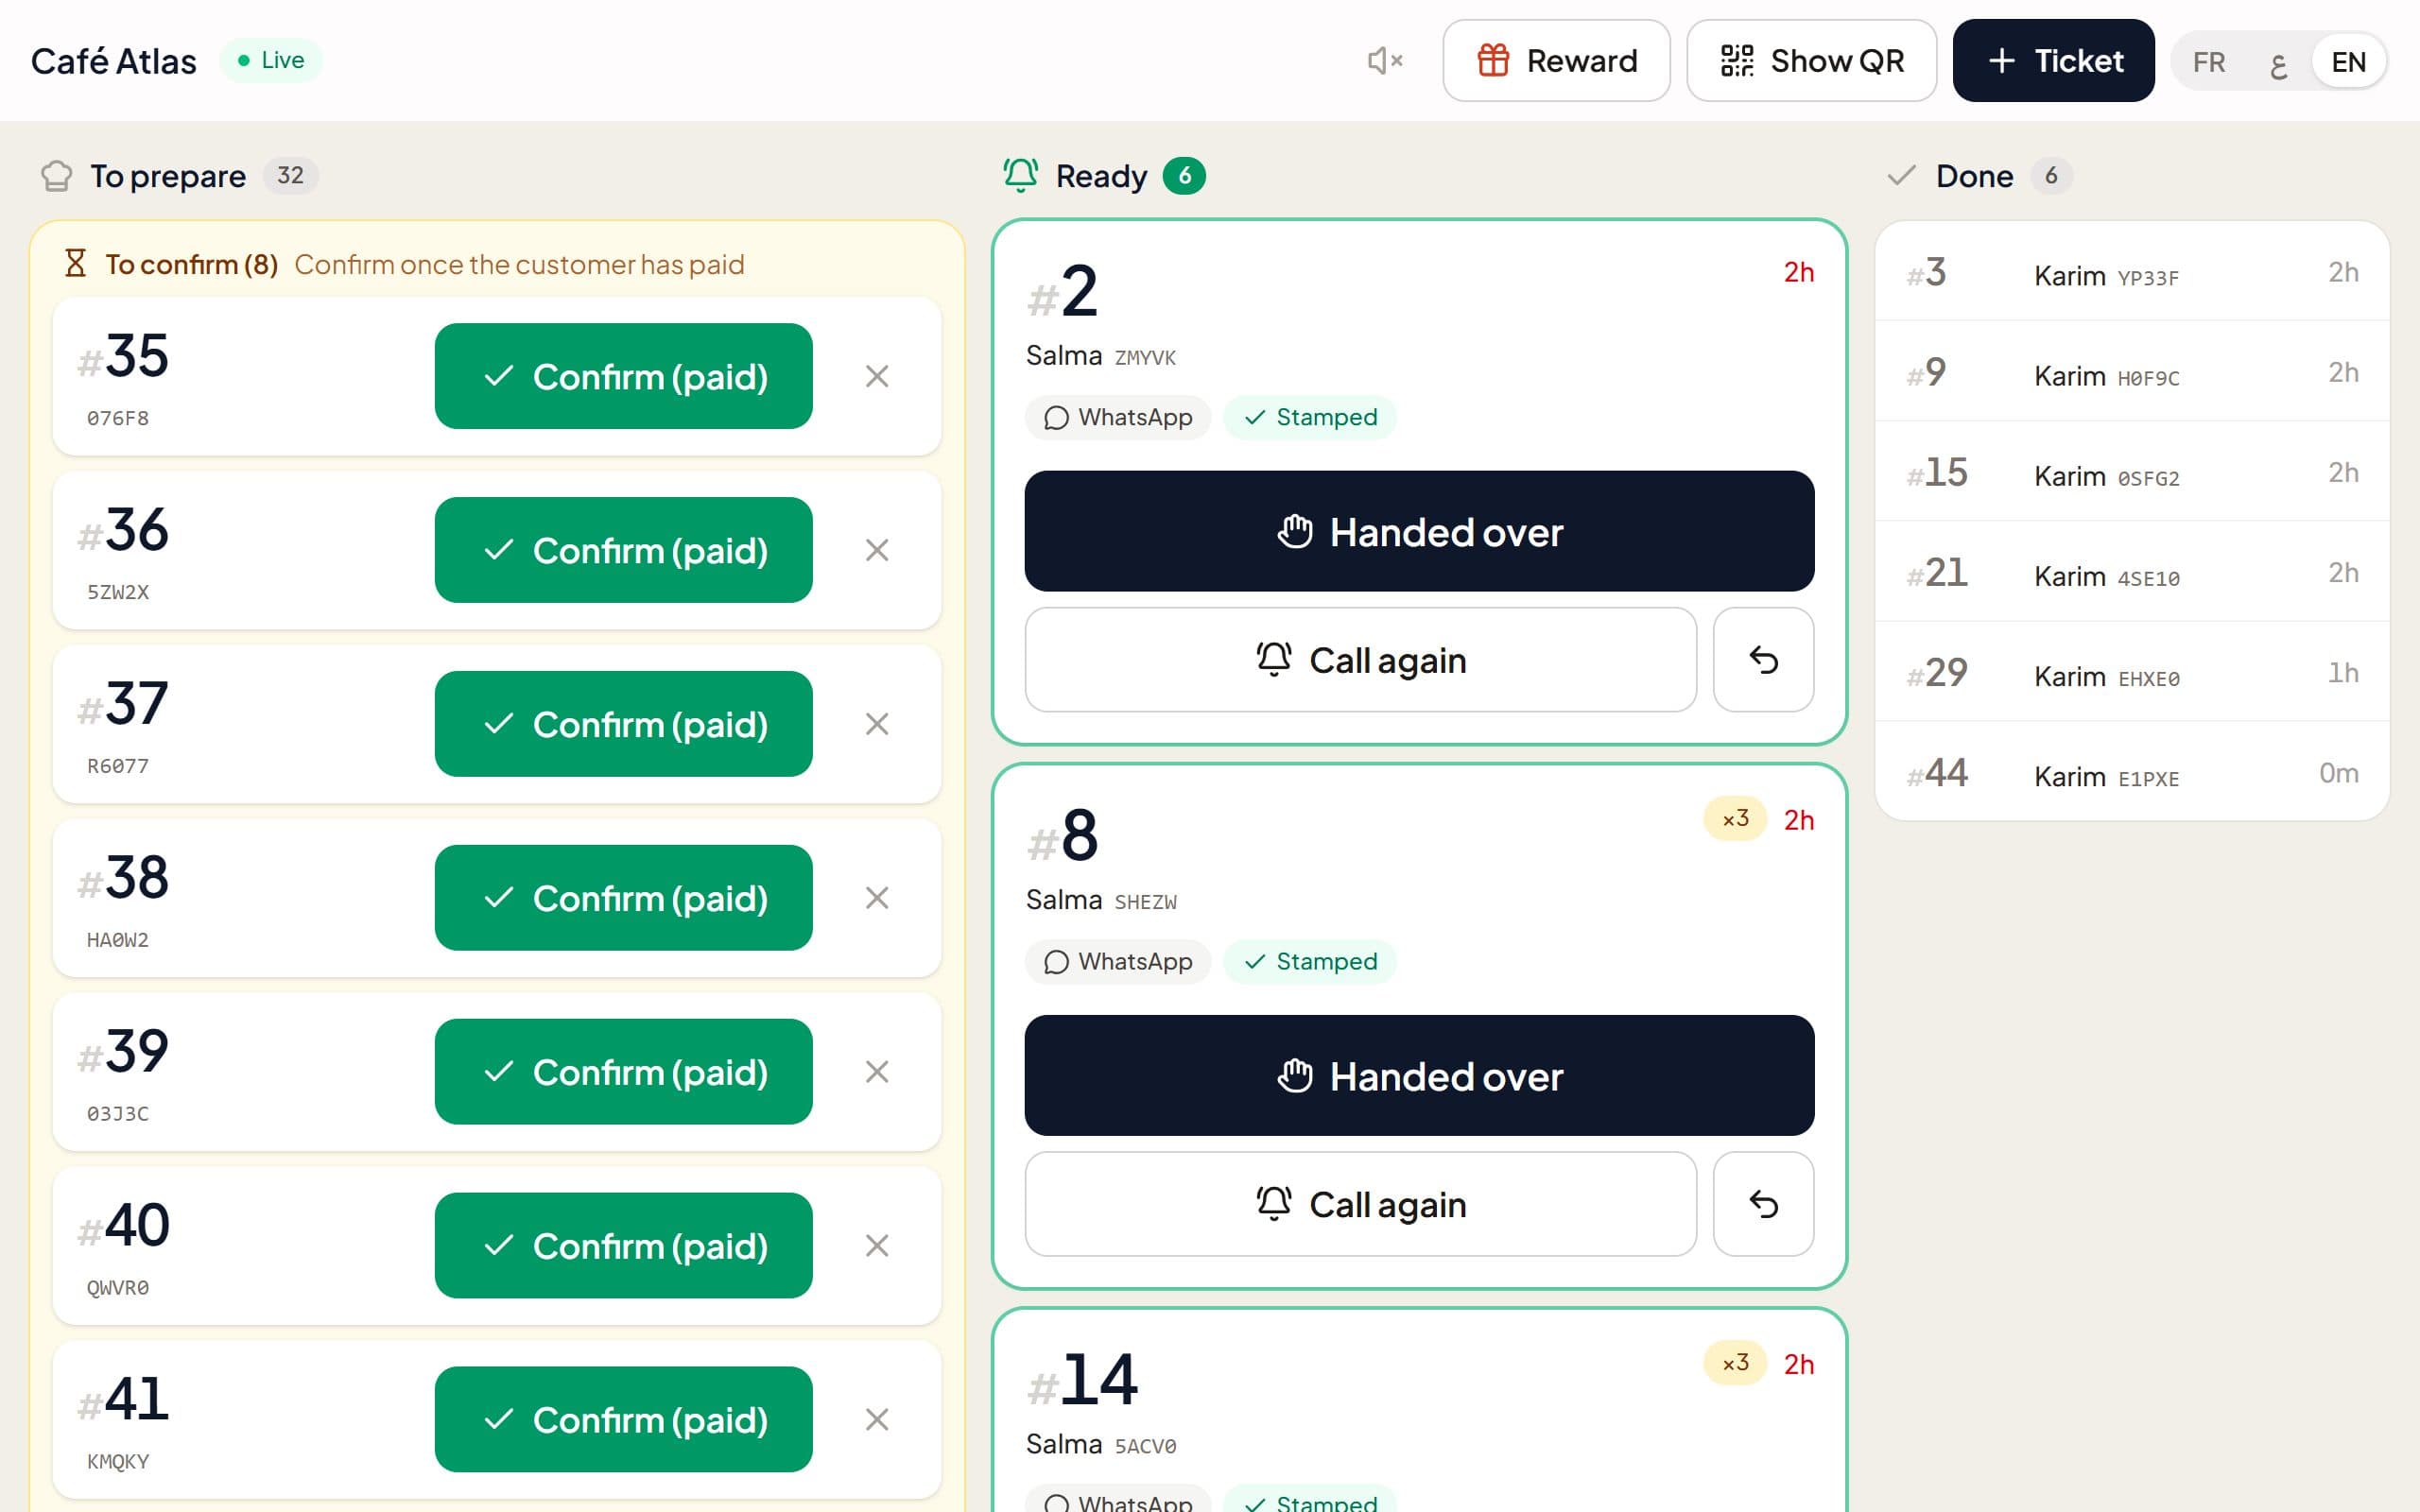2420x1512 pixels.
Task: Click WhatsApp chip on ticket #2
Action: (x=1118, y=417)
